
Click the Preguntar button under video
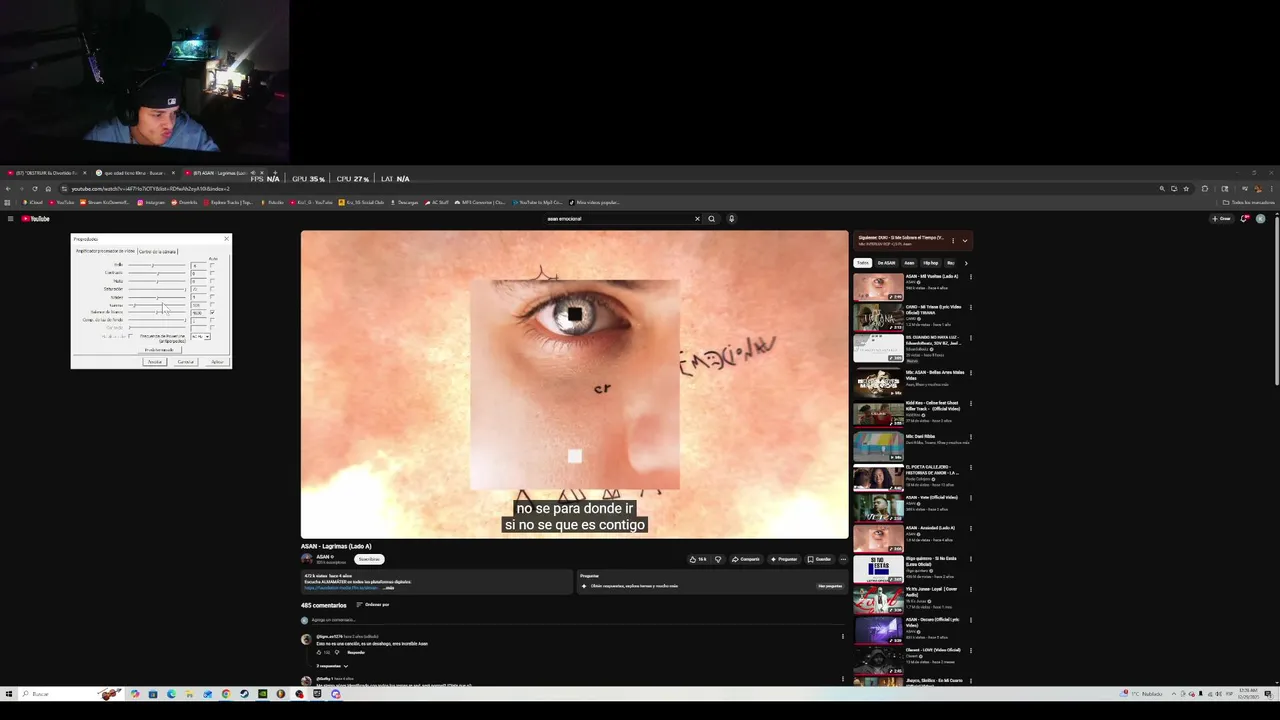point(784,559)
